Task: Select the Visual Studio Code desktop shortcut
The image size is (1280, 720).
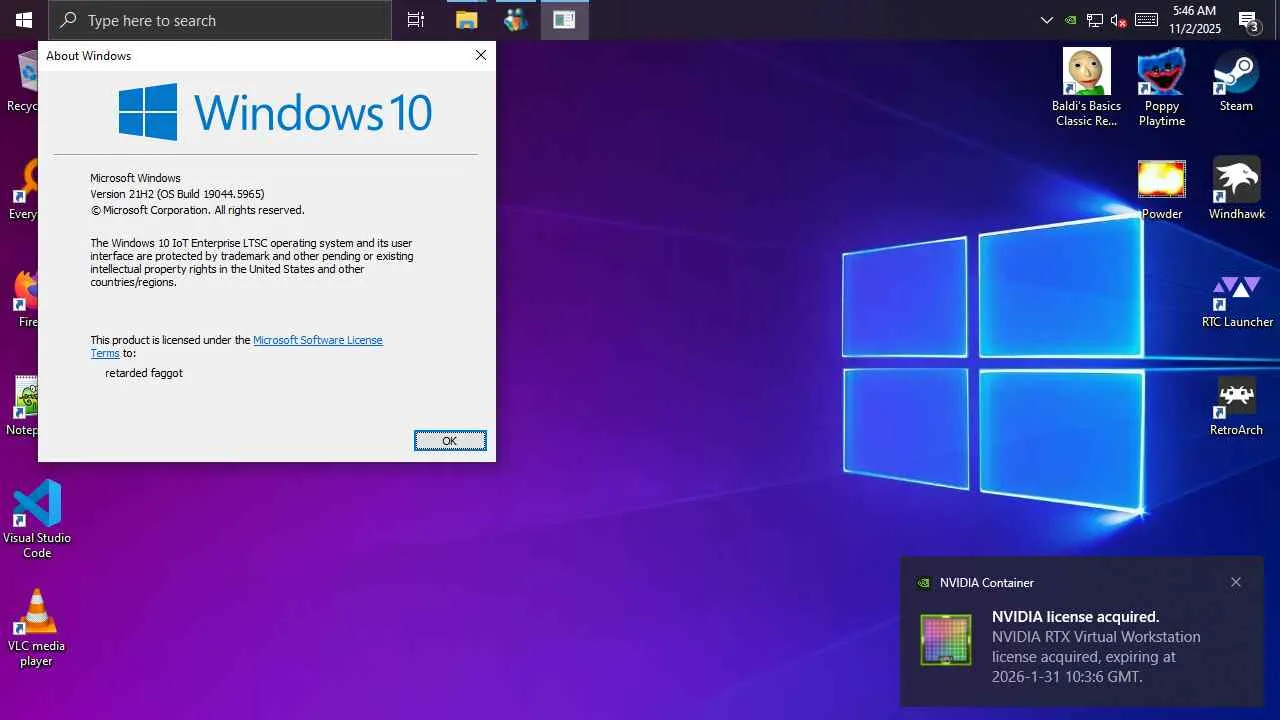Action: 37,520
